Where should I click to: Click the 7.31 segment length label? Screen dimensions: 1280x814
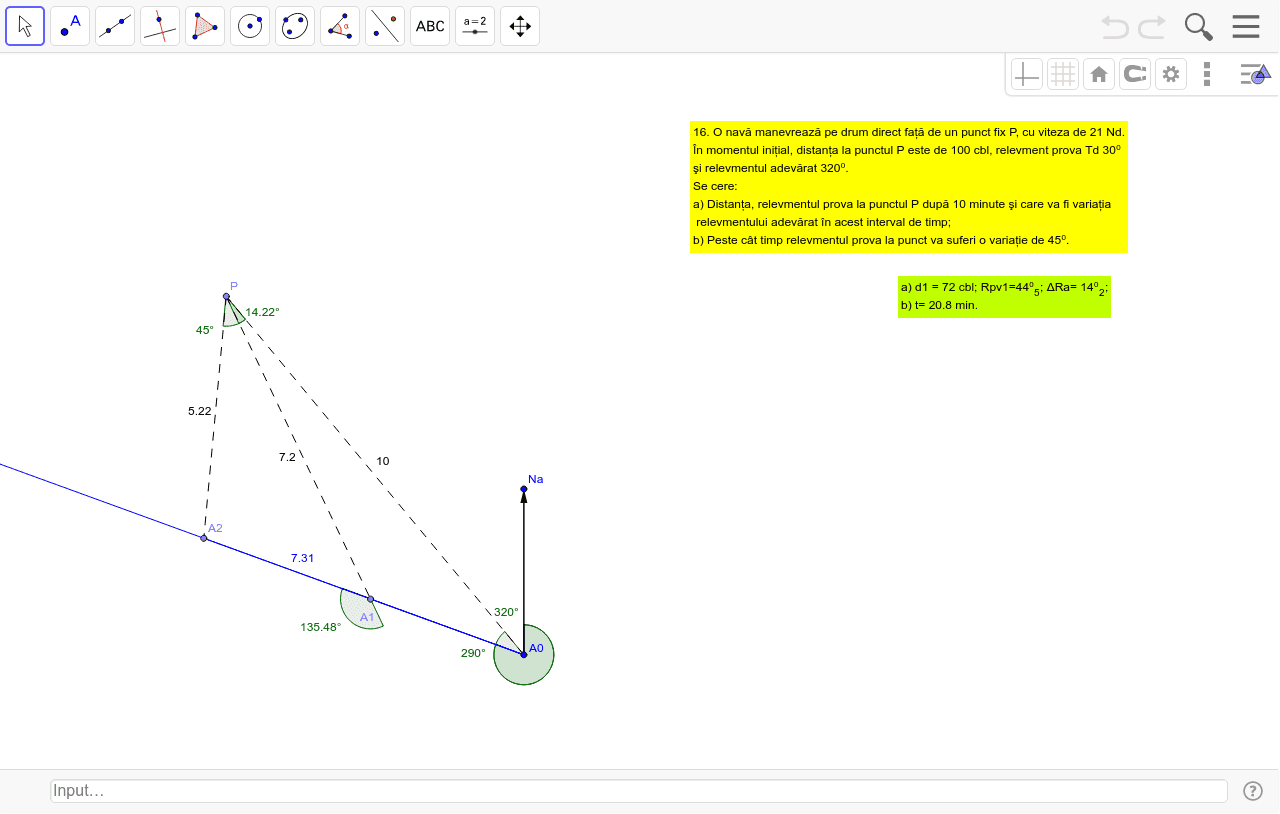[x=303, y=558]
